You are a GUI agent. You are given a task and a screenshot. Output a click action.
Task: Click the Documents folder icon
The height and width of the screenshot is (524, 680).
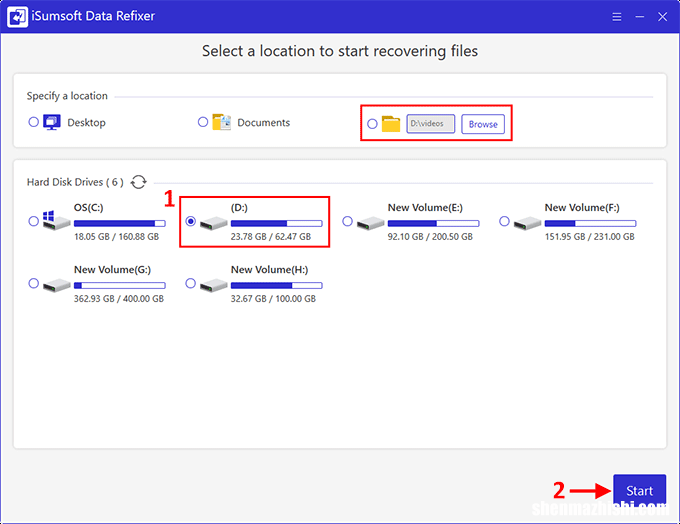(x=222, y=122)
